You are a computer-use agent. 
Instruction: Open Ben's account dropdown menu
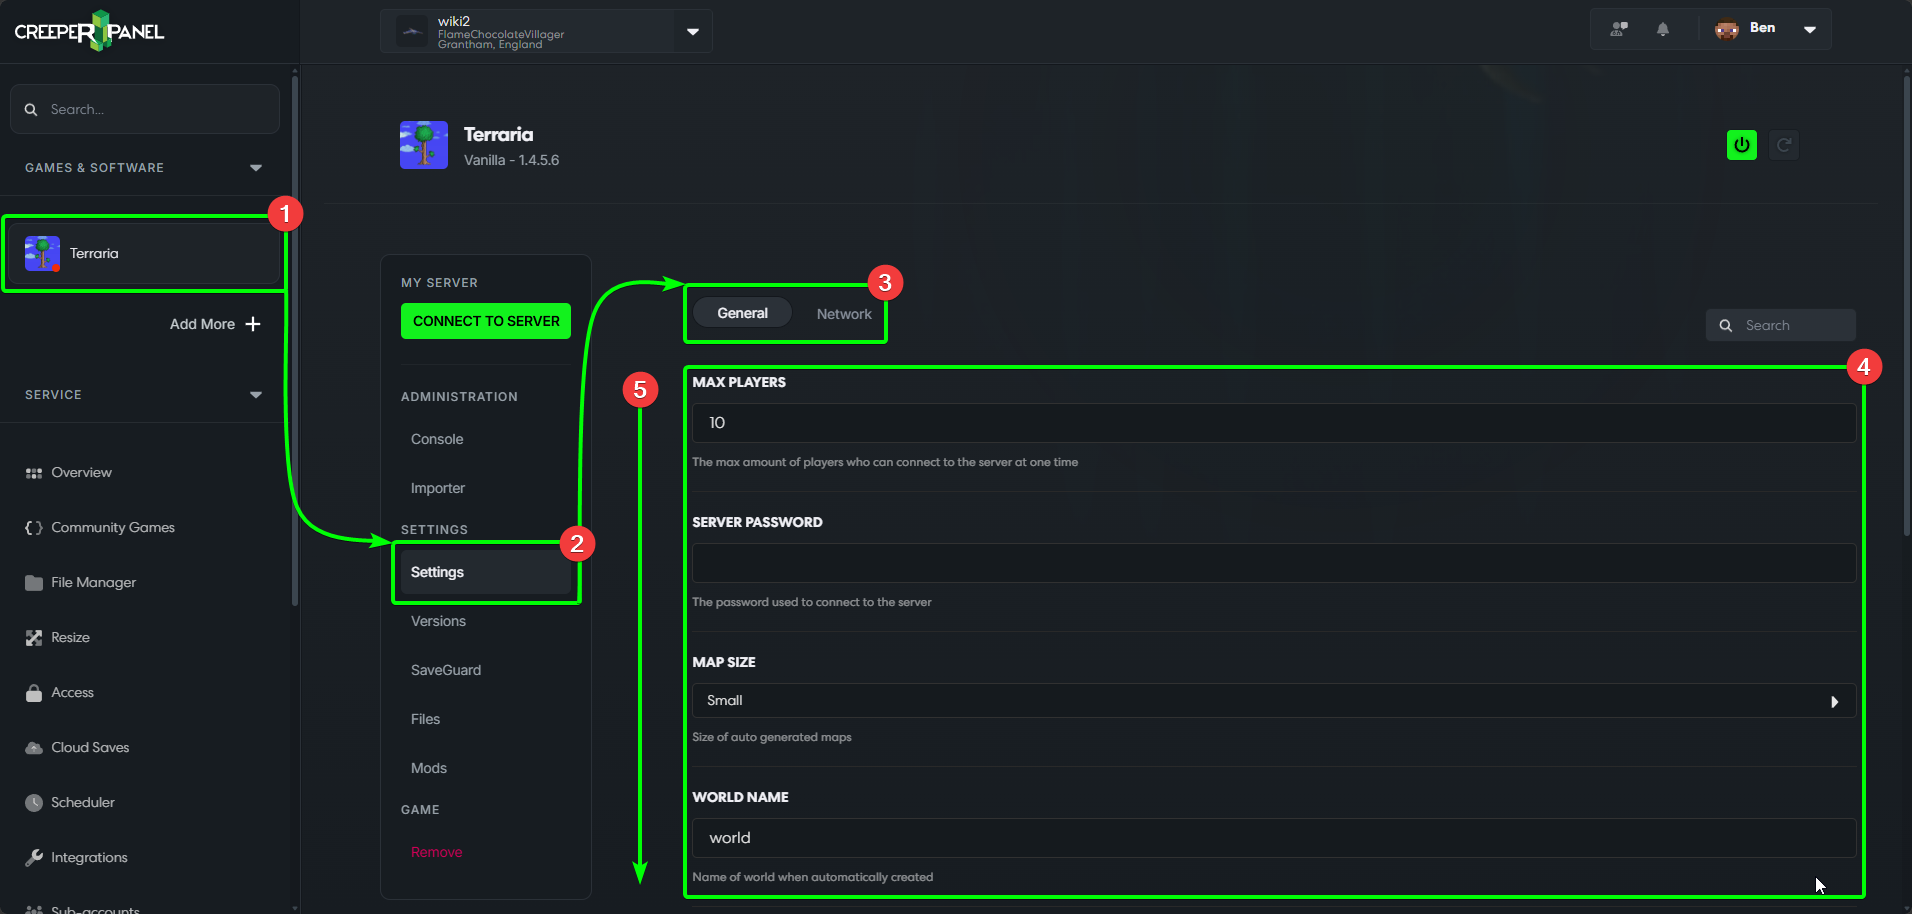1810,29
